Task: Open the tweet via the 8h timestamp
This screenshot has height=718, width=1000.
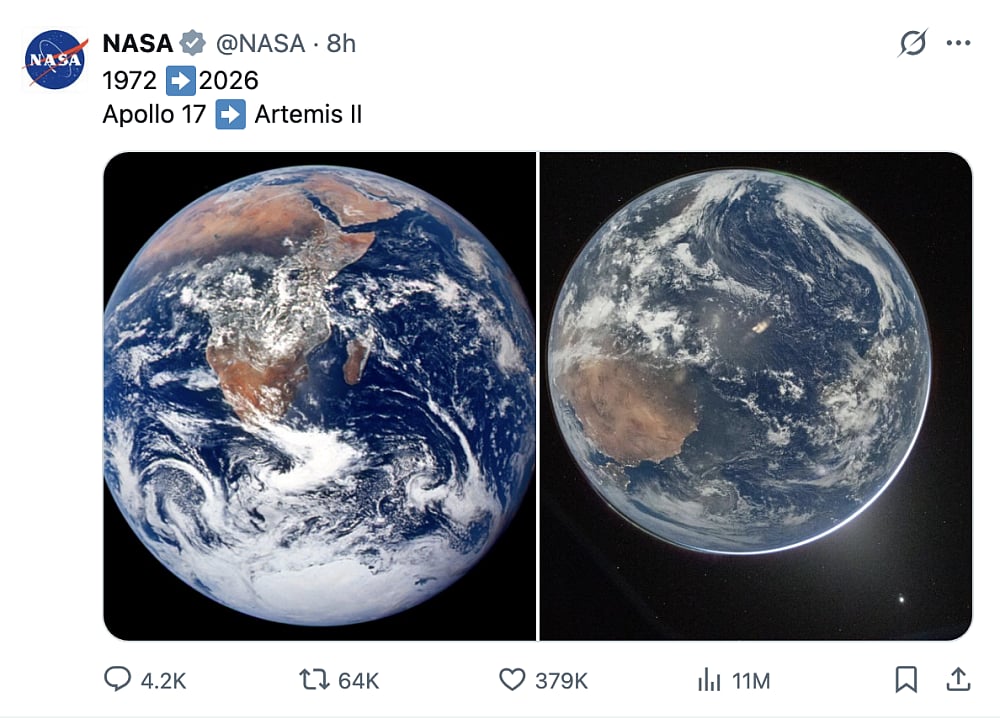Action: pyautogui.click(x=343, y=43)
